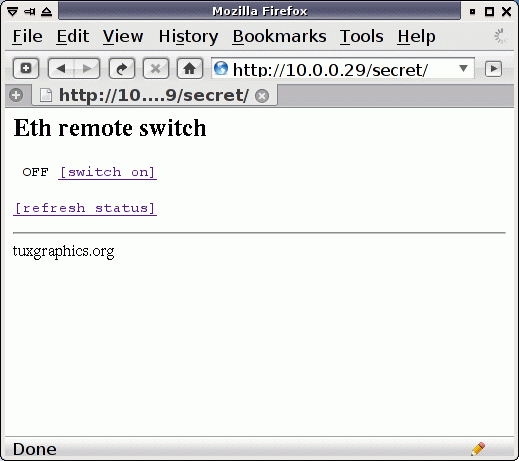The width and height of the screenshot is (519, 461).
Task: Go forward with the right arrow button
Action: (87, 69)
